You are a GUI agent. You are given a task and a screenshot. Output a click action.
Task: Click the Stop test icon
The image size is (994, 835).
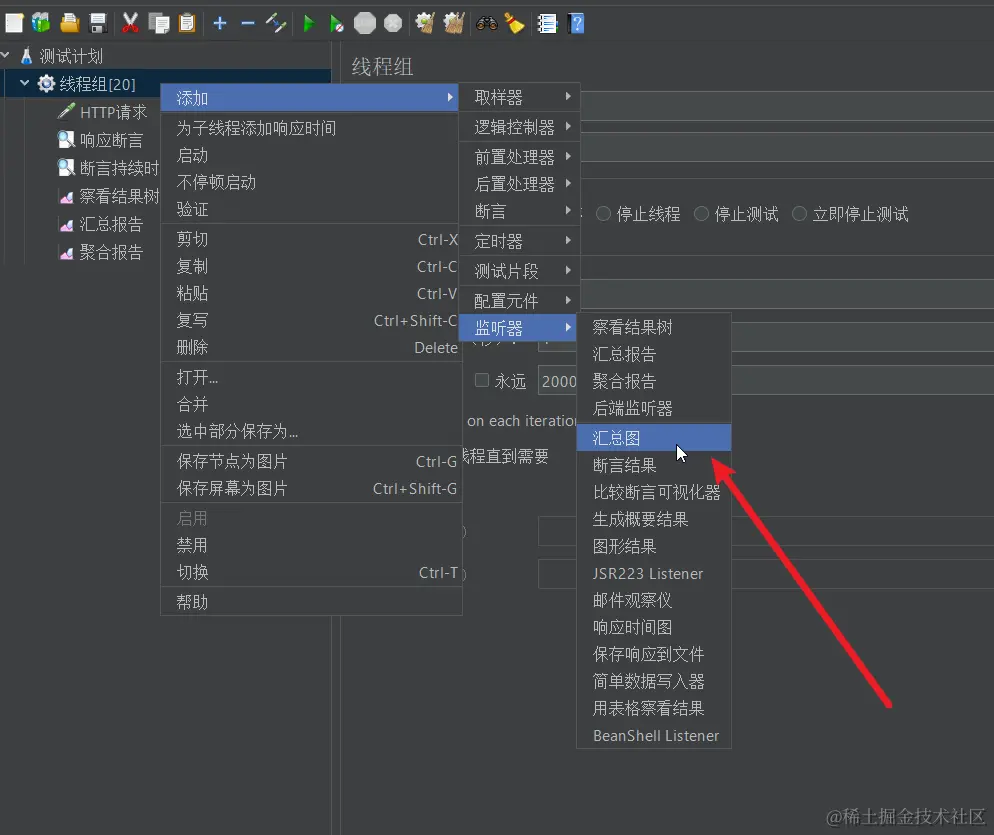[x=365, y=23]
